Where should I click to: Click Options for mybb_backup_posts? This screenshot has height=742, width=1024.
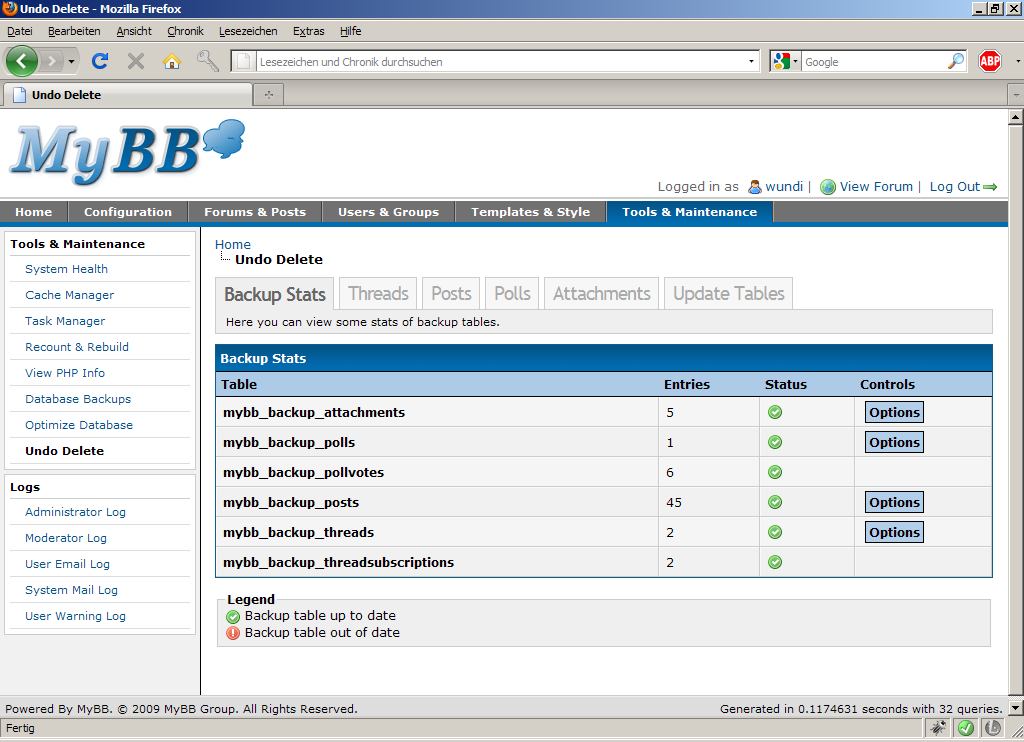click(894, 502)
